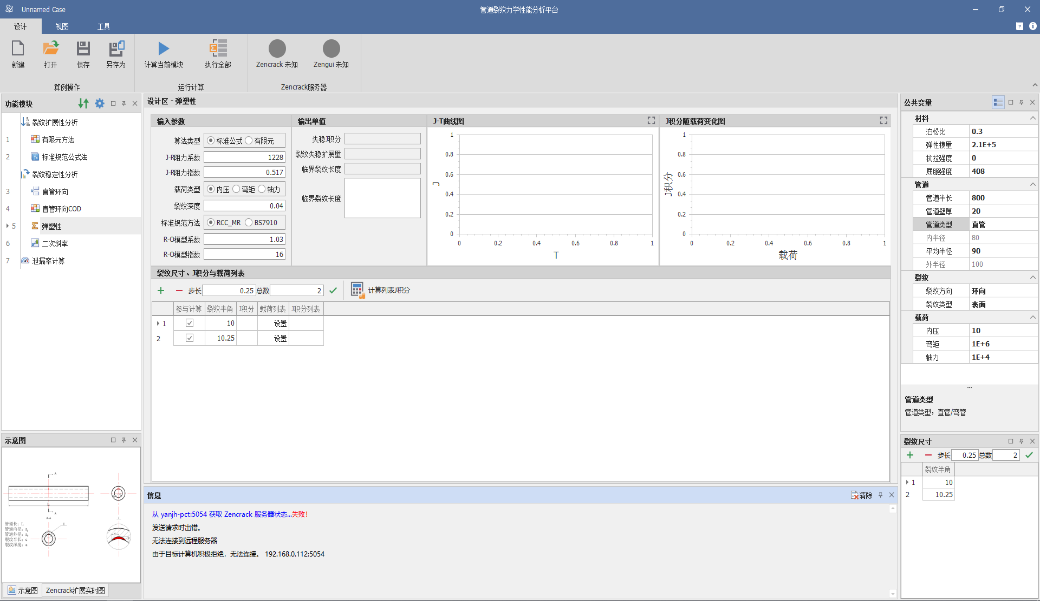
Task: Click the crack depth field showing 0.04
Action: [x=244, y=206]
